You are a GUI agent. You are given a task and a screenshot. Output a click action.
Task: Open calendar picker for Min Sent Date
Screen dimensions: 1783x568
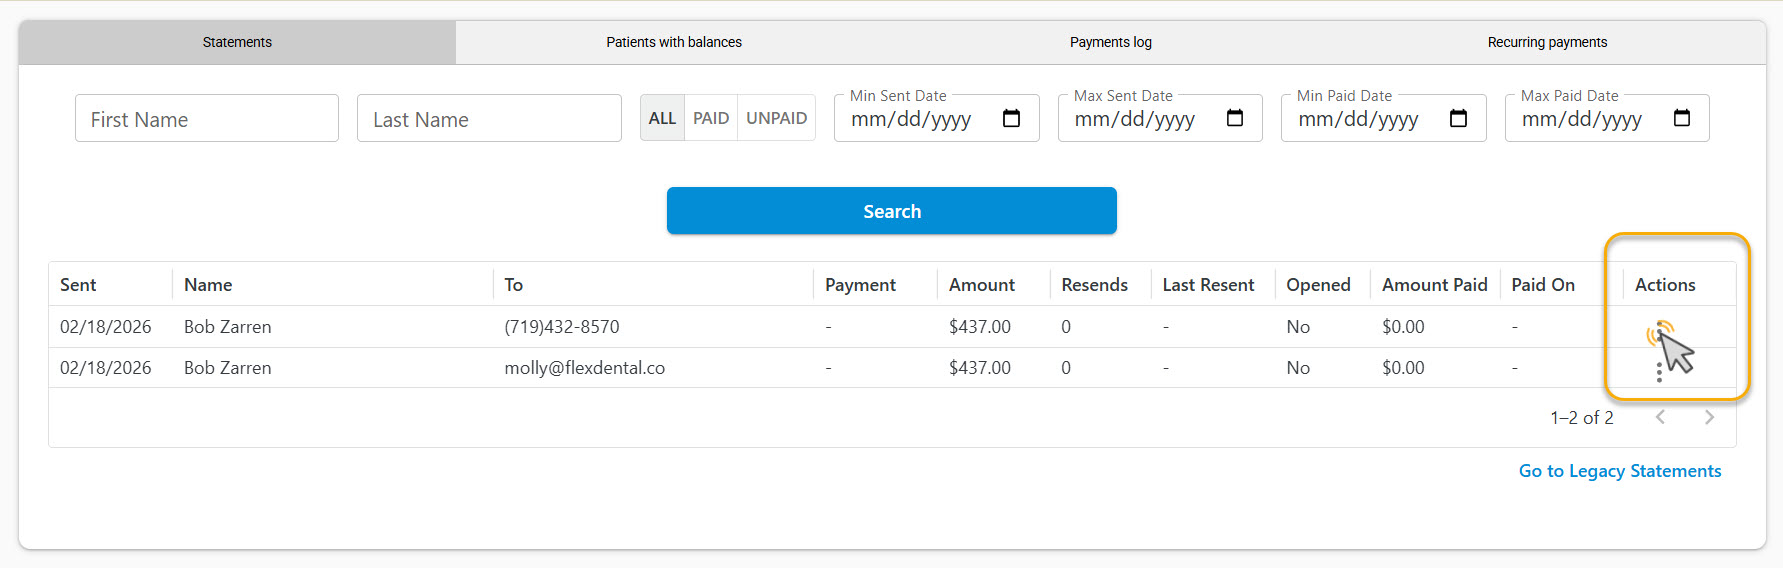(1011, 118)
